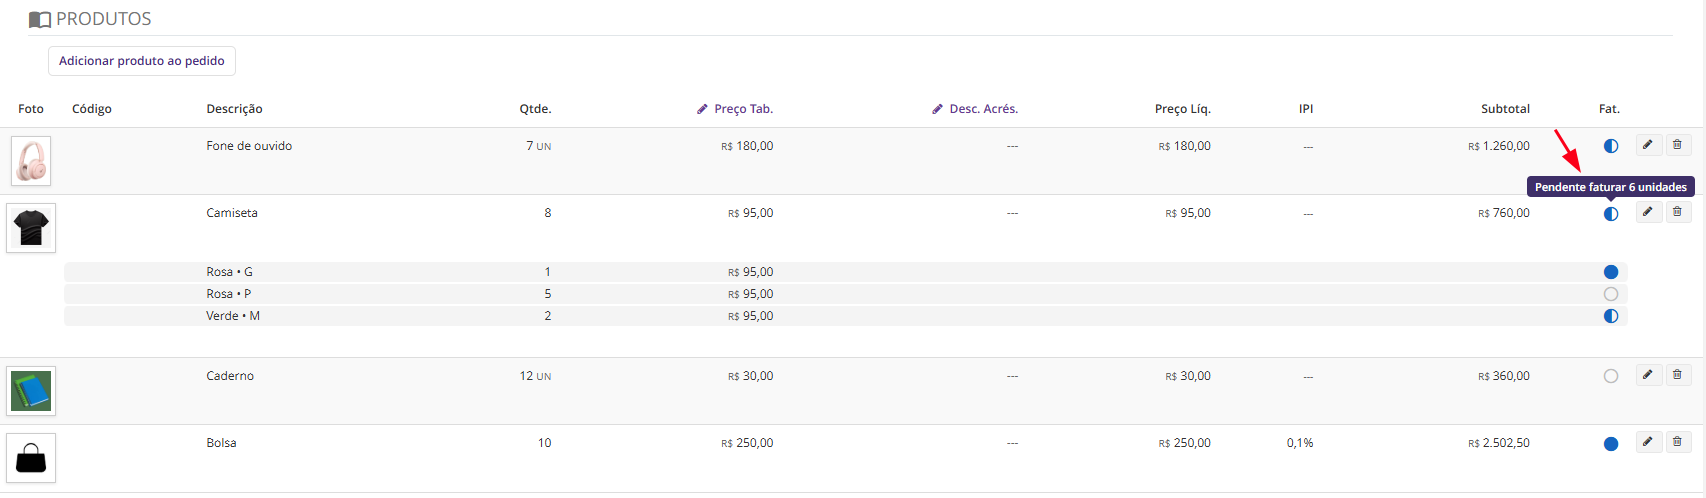Delete the Caderno product row
Screen dimensions: 1706x498
(1678, 375)
